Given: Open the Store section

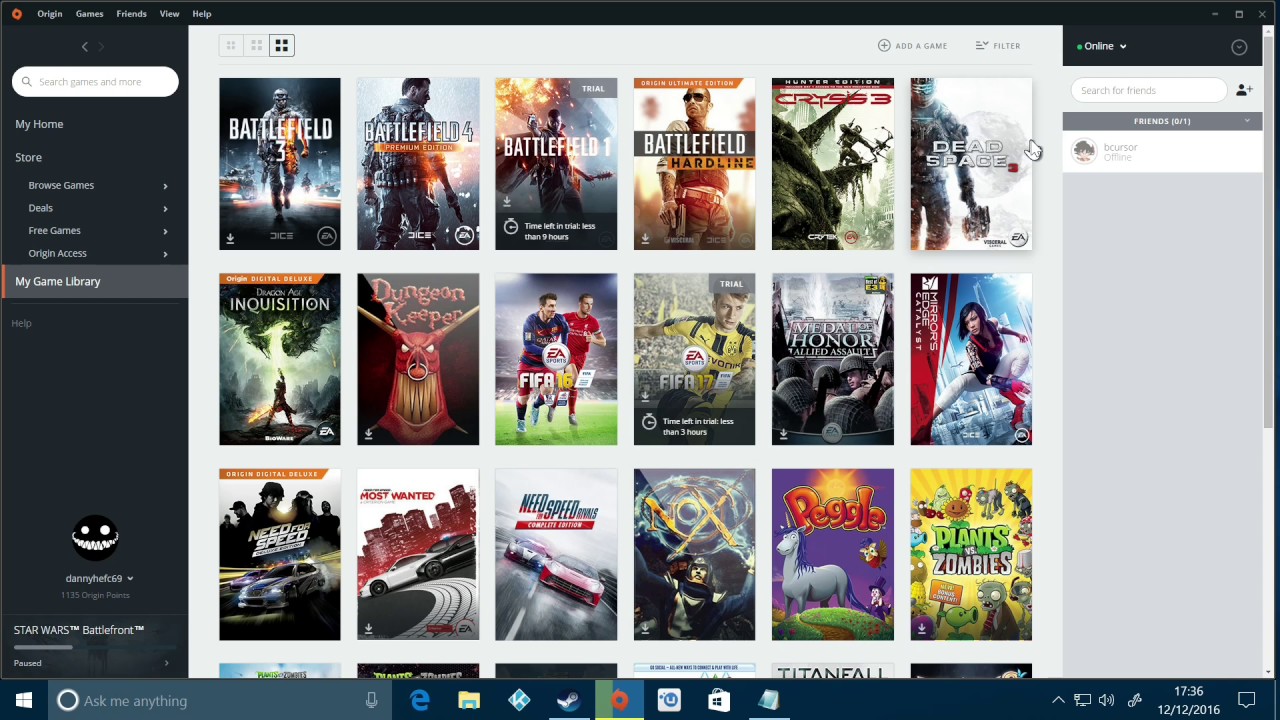Looking at the screenshot, I should tap(28, 157).
